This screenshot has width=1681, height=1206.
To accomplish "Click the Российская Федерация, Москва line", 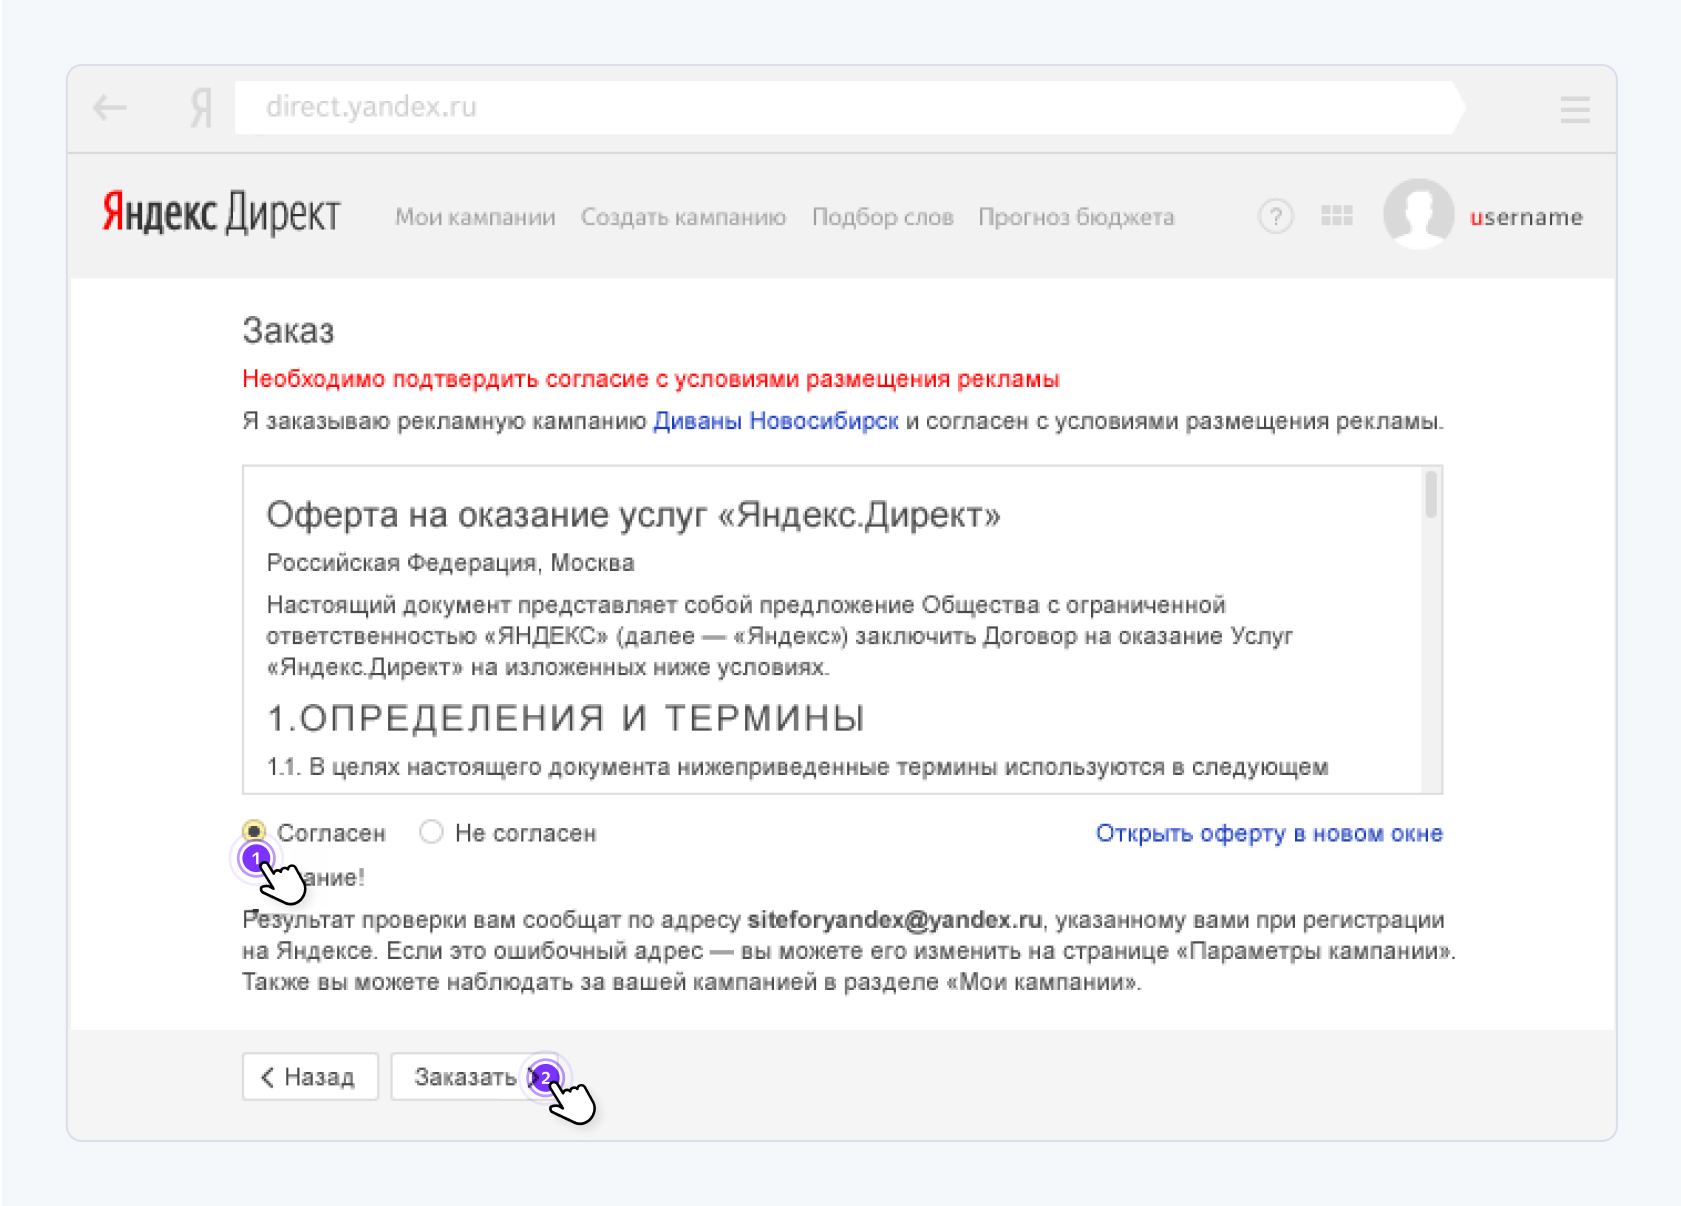I will (450, 563).
